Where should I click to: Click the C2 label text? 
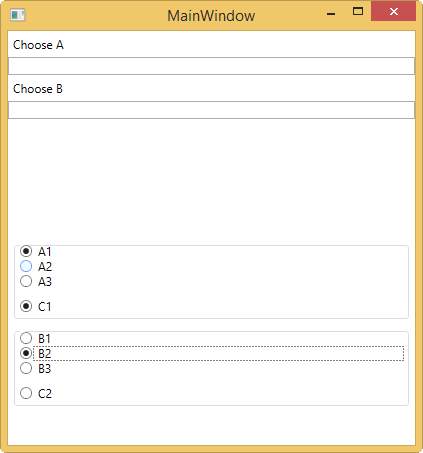pyautogui.click(x=45, y=394)
